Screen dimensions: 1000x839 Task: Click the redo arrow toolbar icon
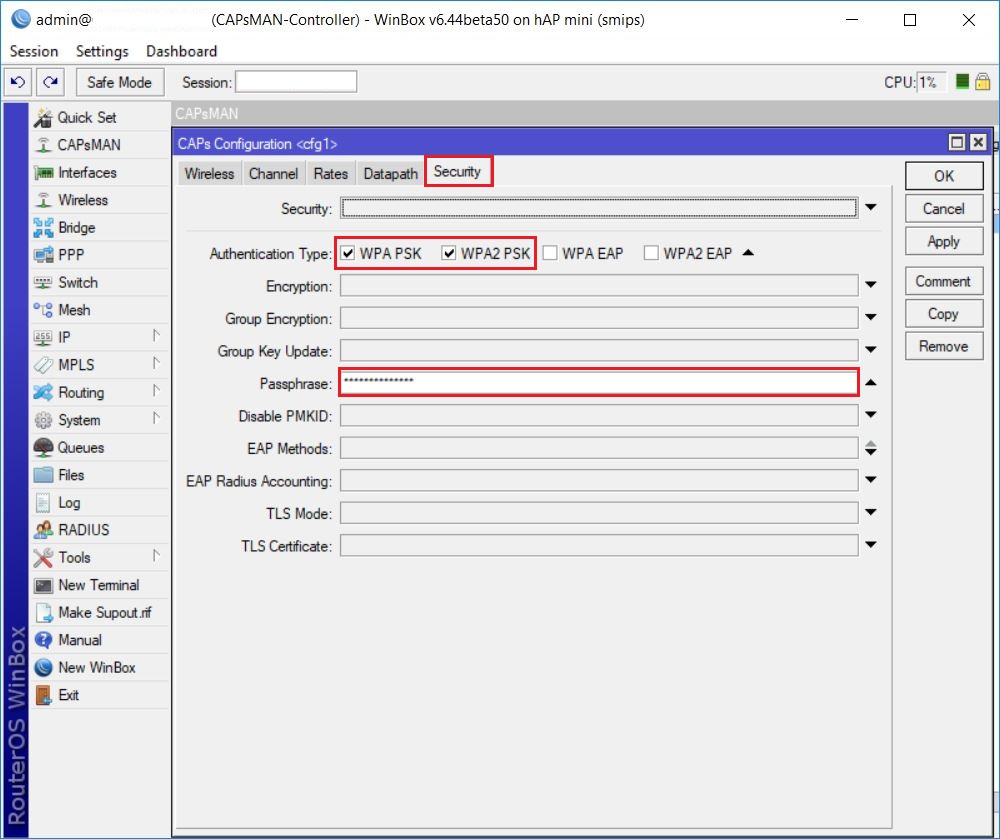pos(50,82)
